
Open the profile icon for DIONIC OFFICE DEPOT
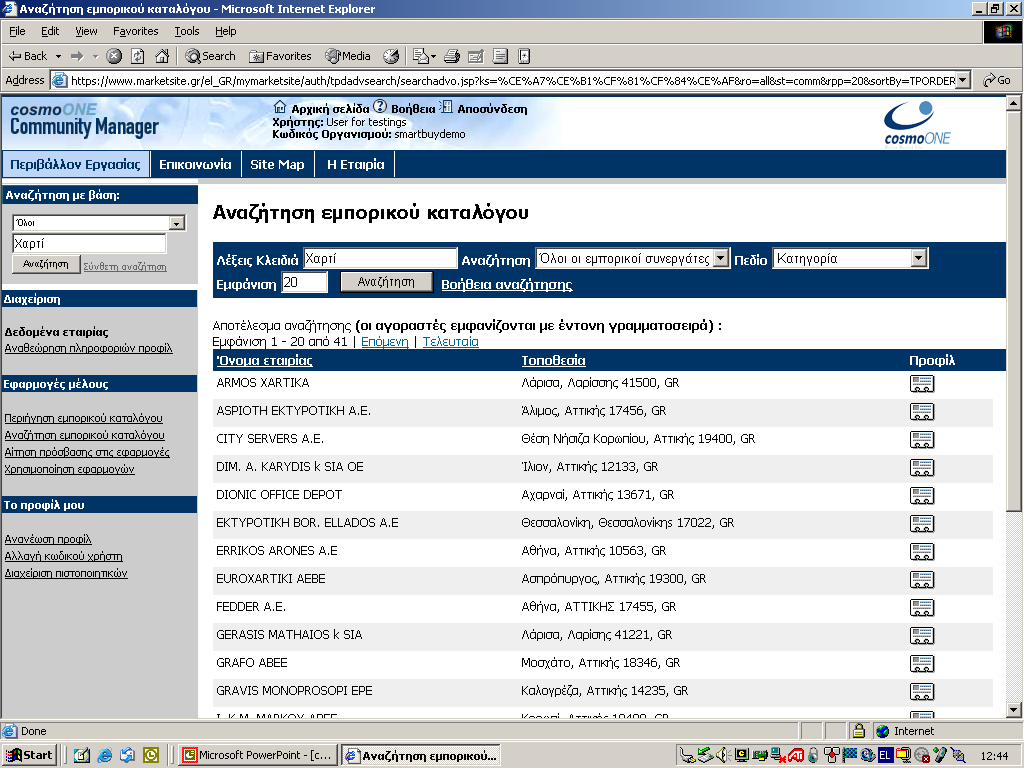(921, 496)
